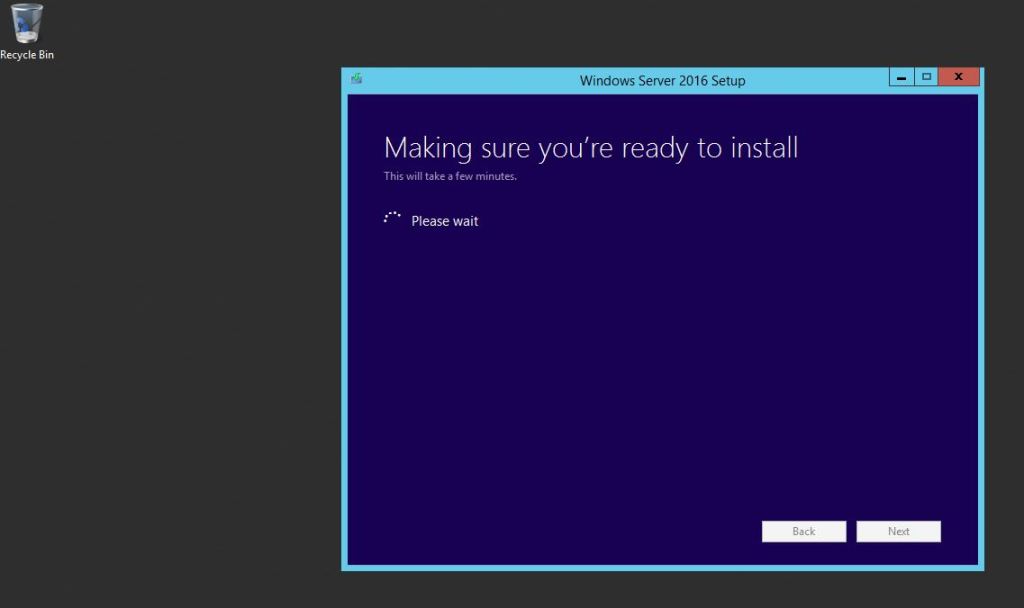Click the Making sure you're ready headline

pyautogui.click(x=590, y=147)
